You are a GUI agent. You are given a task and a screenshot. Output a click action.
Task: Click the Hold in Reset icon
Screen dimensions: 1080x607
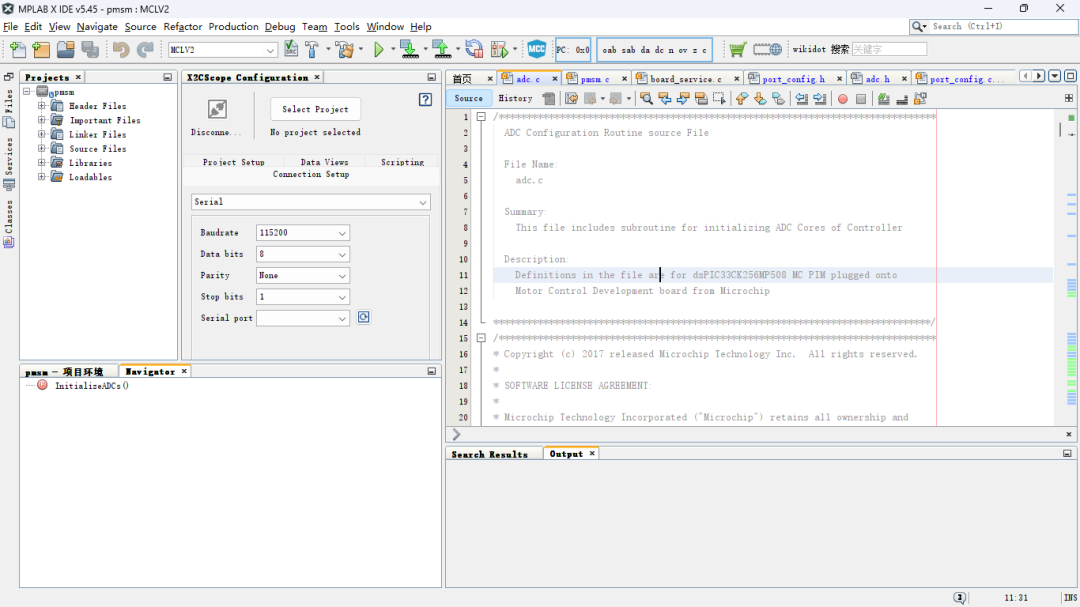(x=474, y=50)
